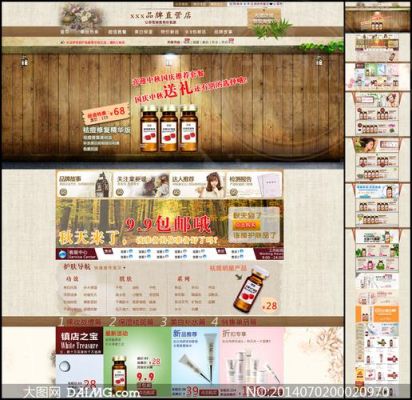Expand the 护肤导航 quick-find dropdown arrow
The width and height of the screenshot is (412, 400).
point(124,268)
